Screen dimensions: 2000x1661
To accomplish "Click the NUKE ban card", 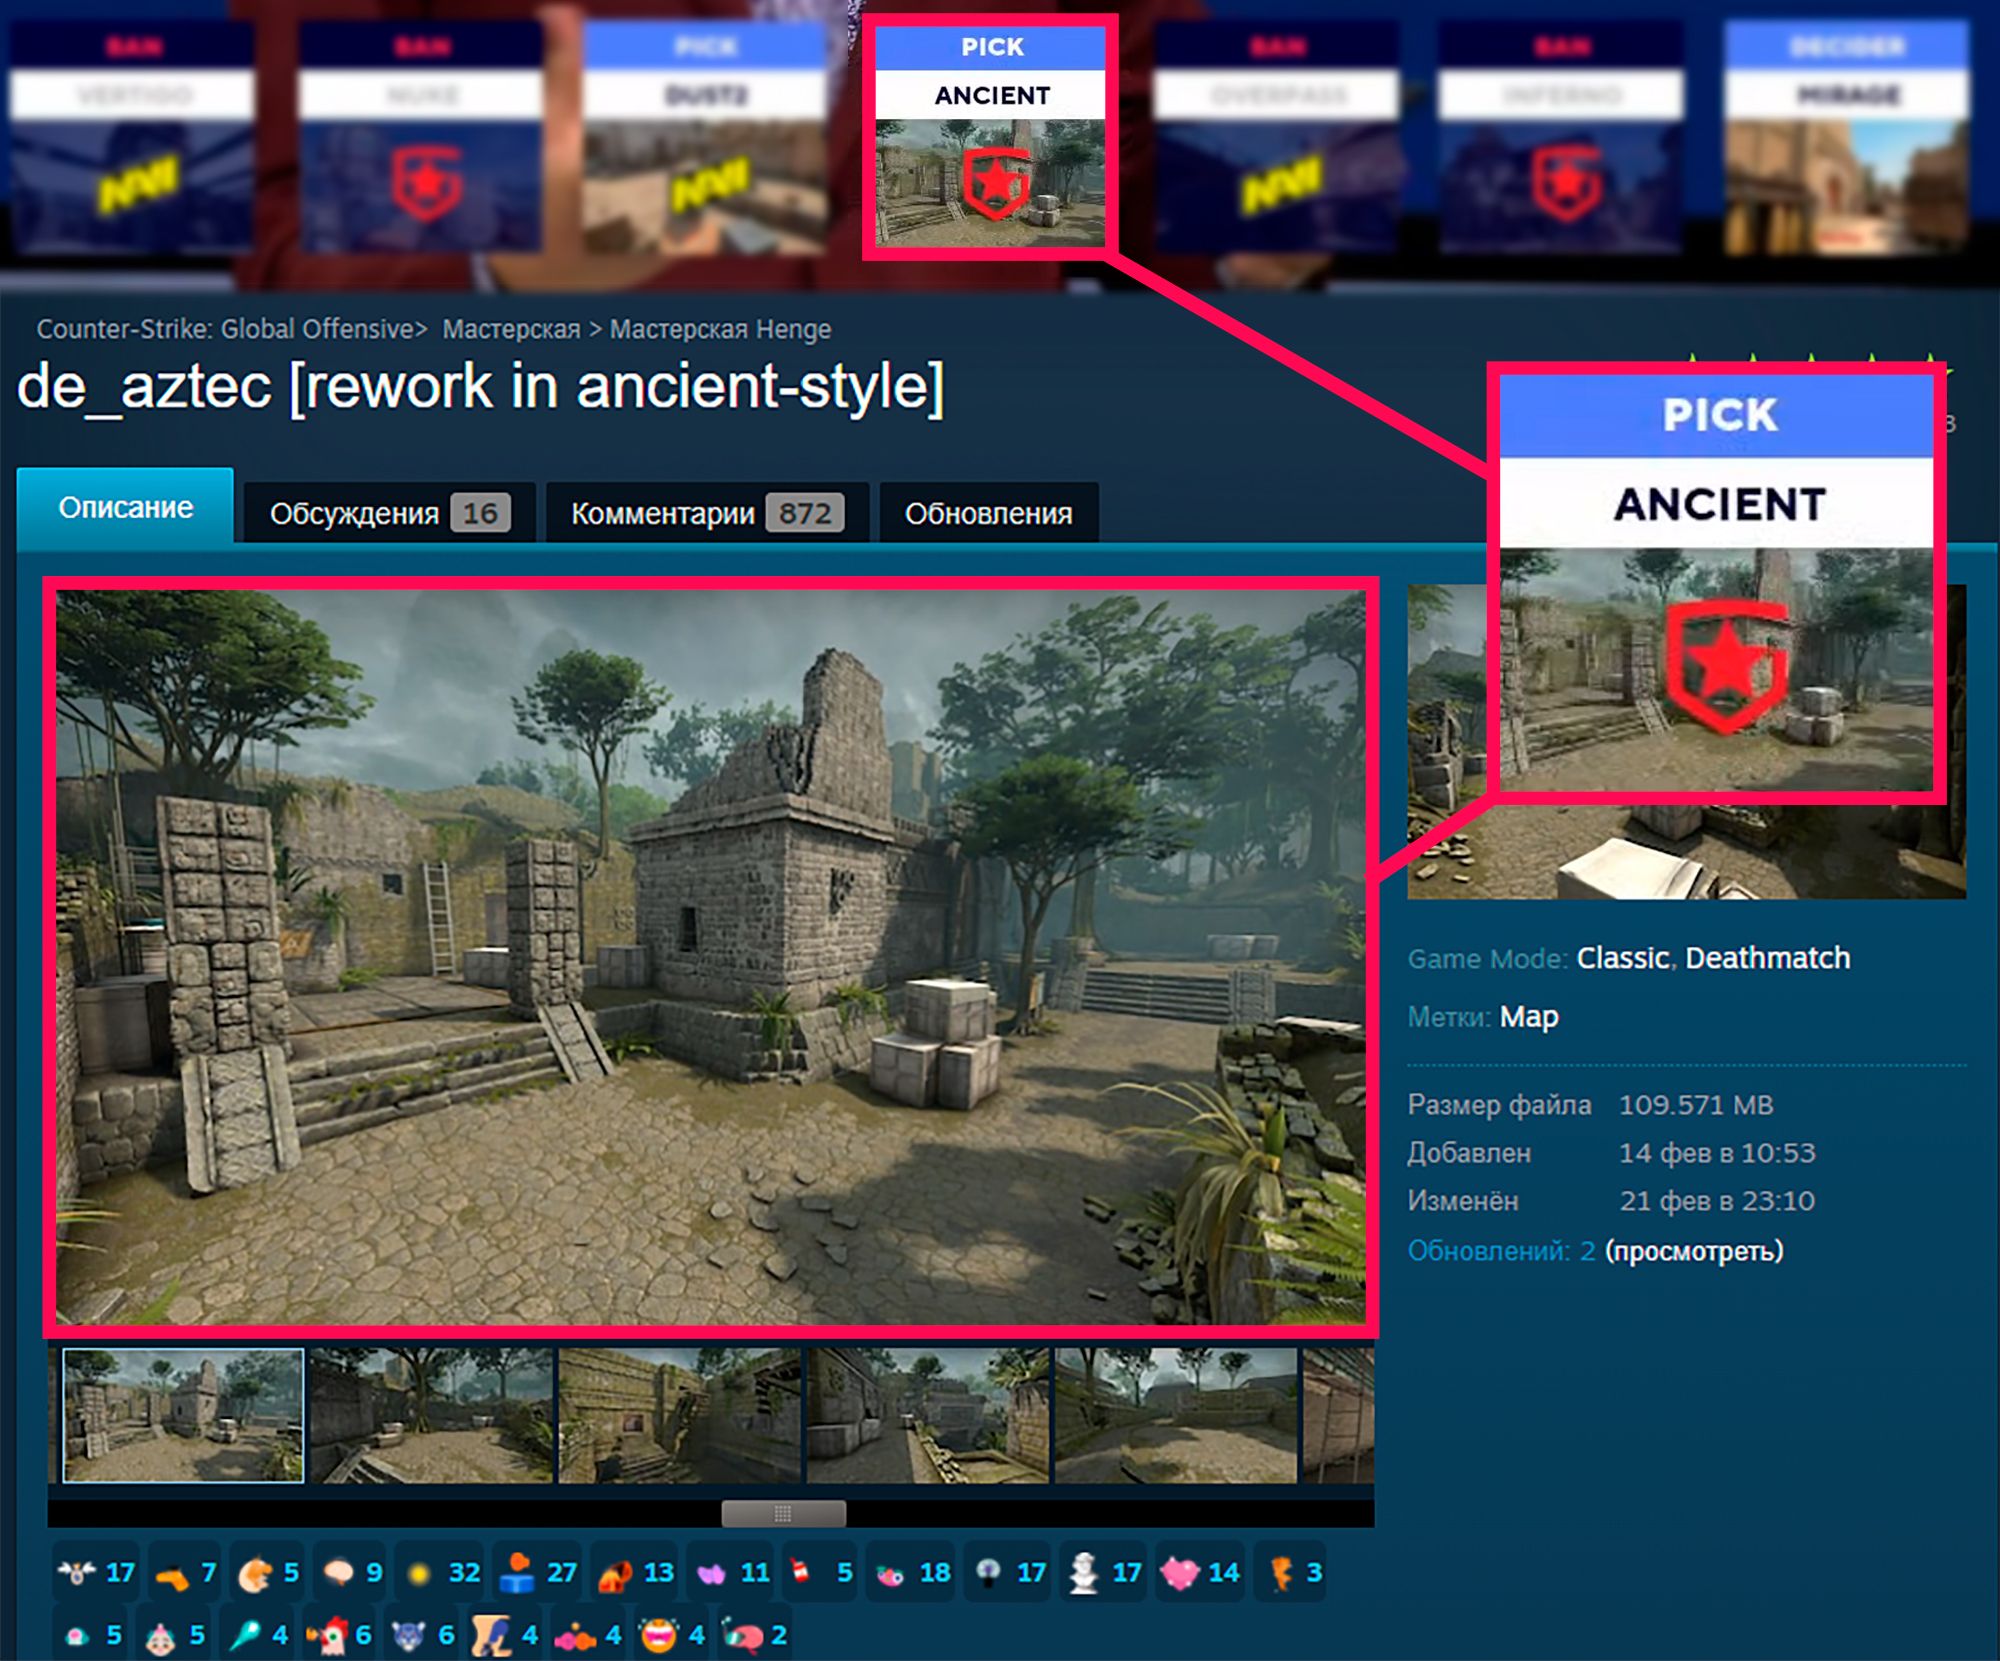I will pos(420,136).
